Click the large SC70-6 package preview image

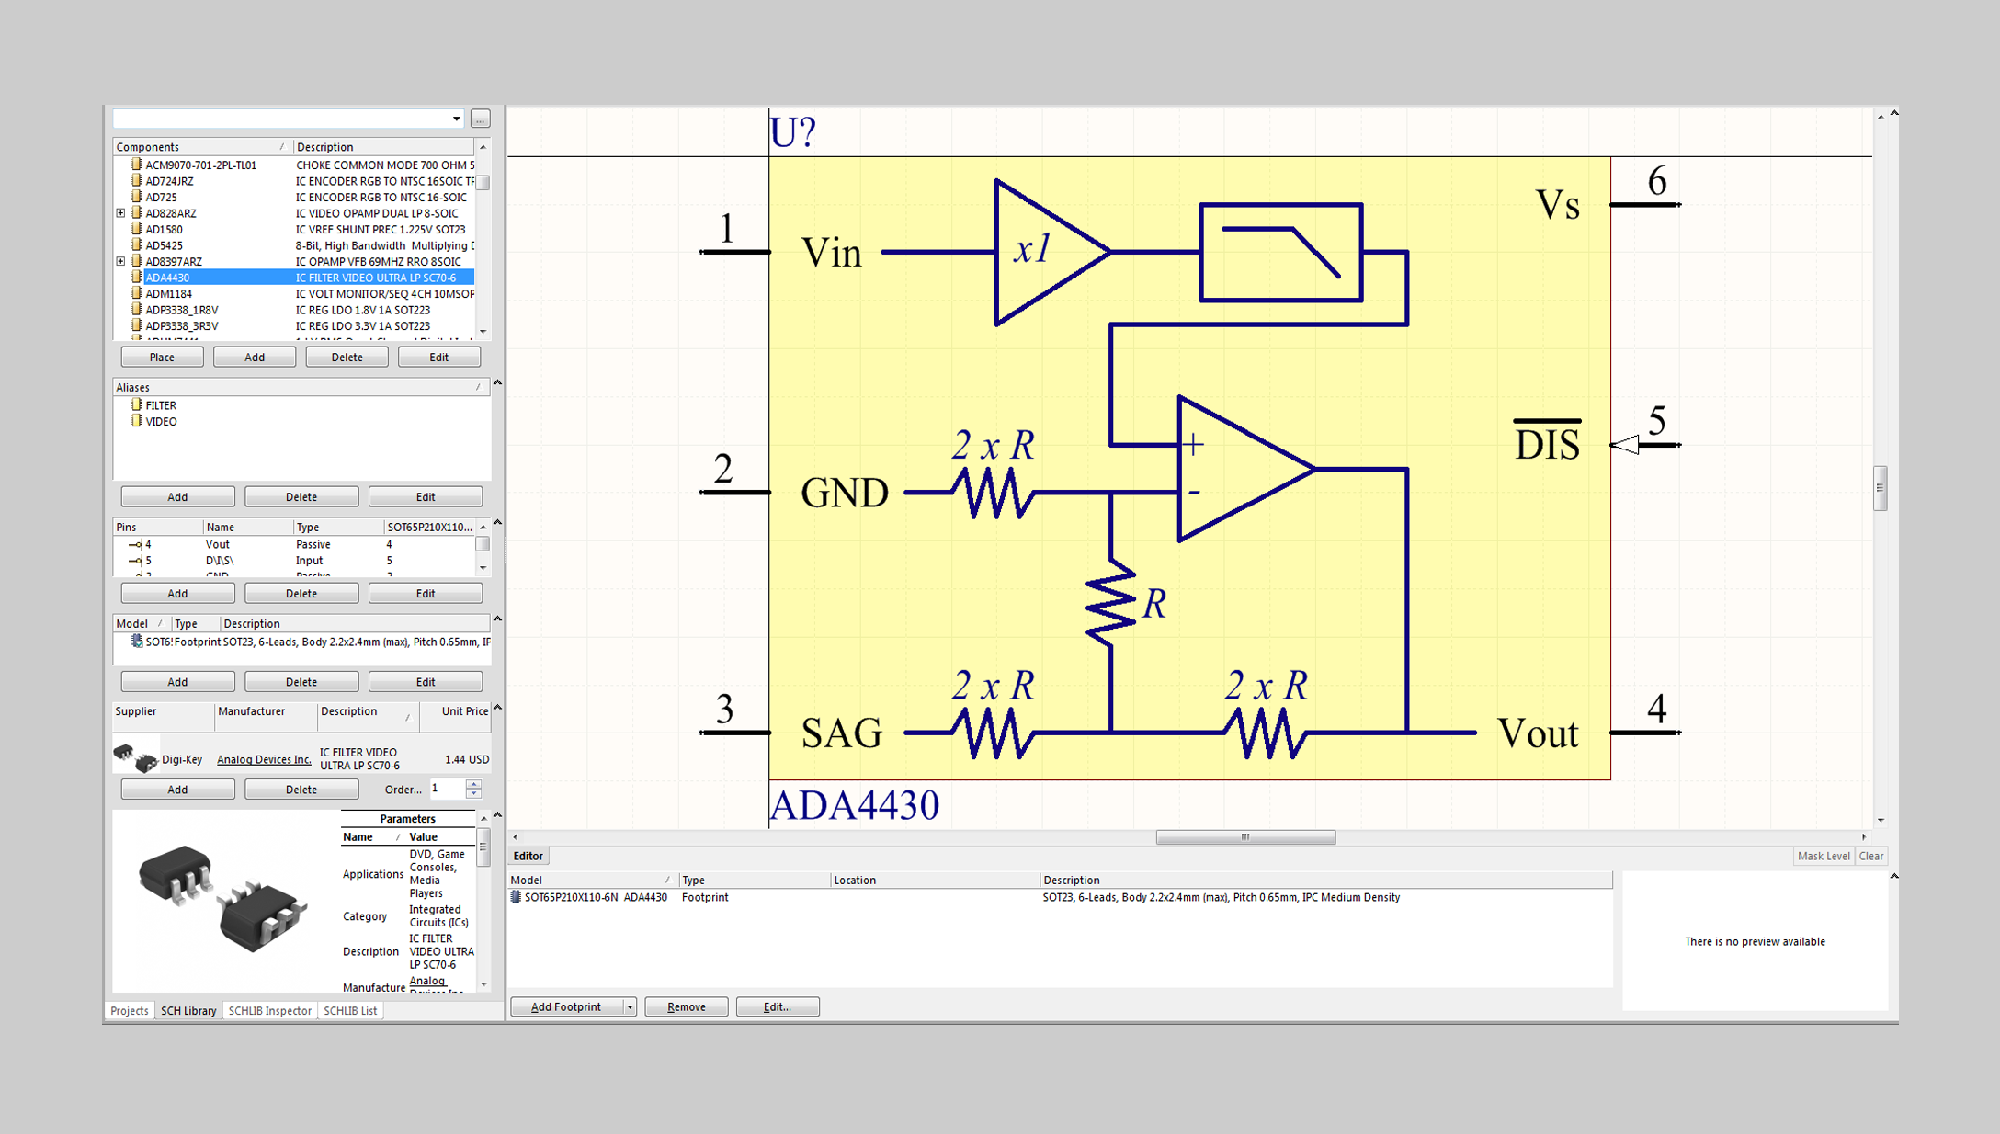pyautogui.click(x=224, y=899)
